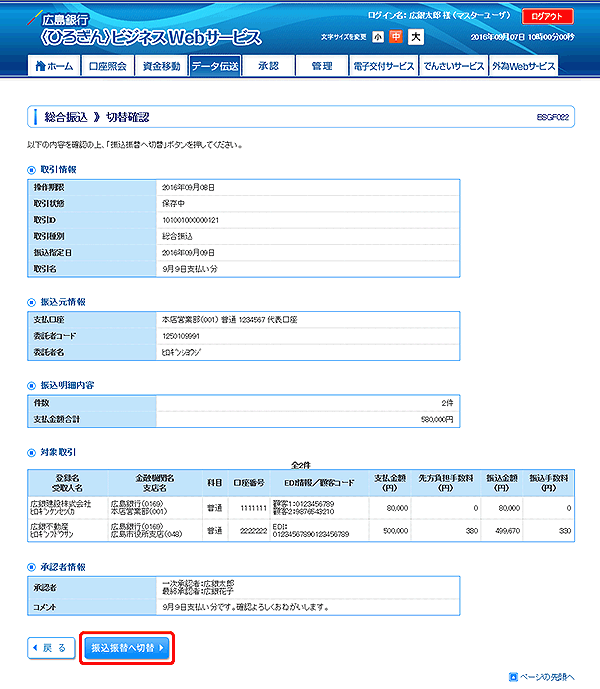Click the 委託者コード value 1250109991

[181, 336]
